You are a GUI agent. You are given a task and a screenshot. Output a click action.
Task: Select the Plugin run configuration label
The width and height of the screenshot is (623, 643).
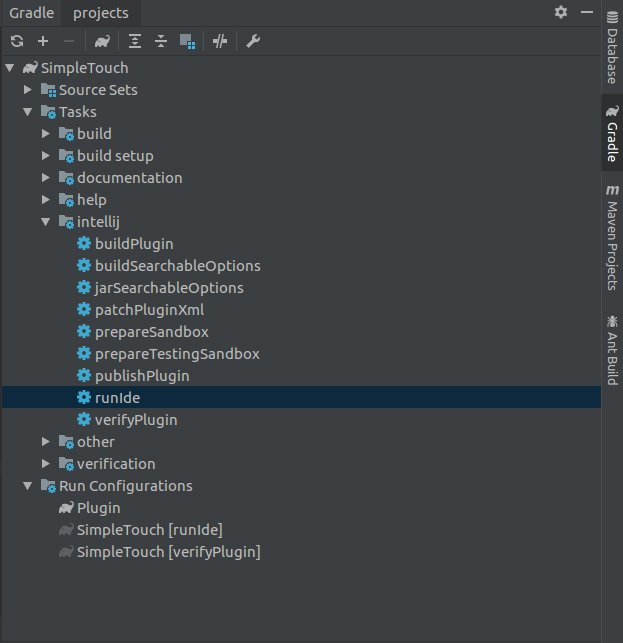98,508
